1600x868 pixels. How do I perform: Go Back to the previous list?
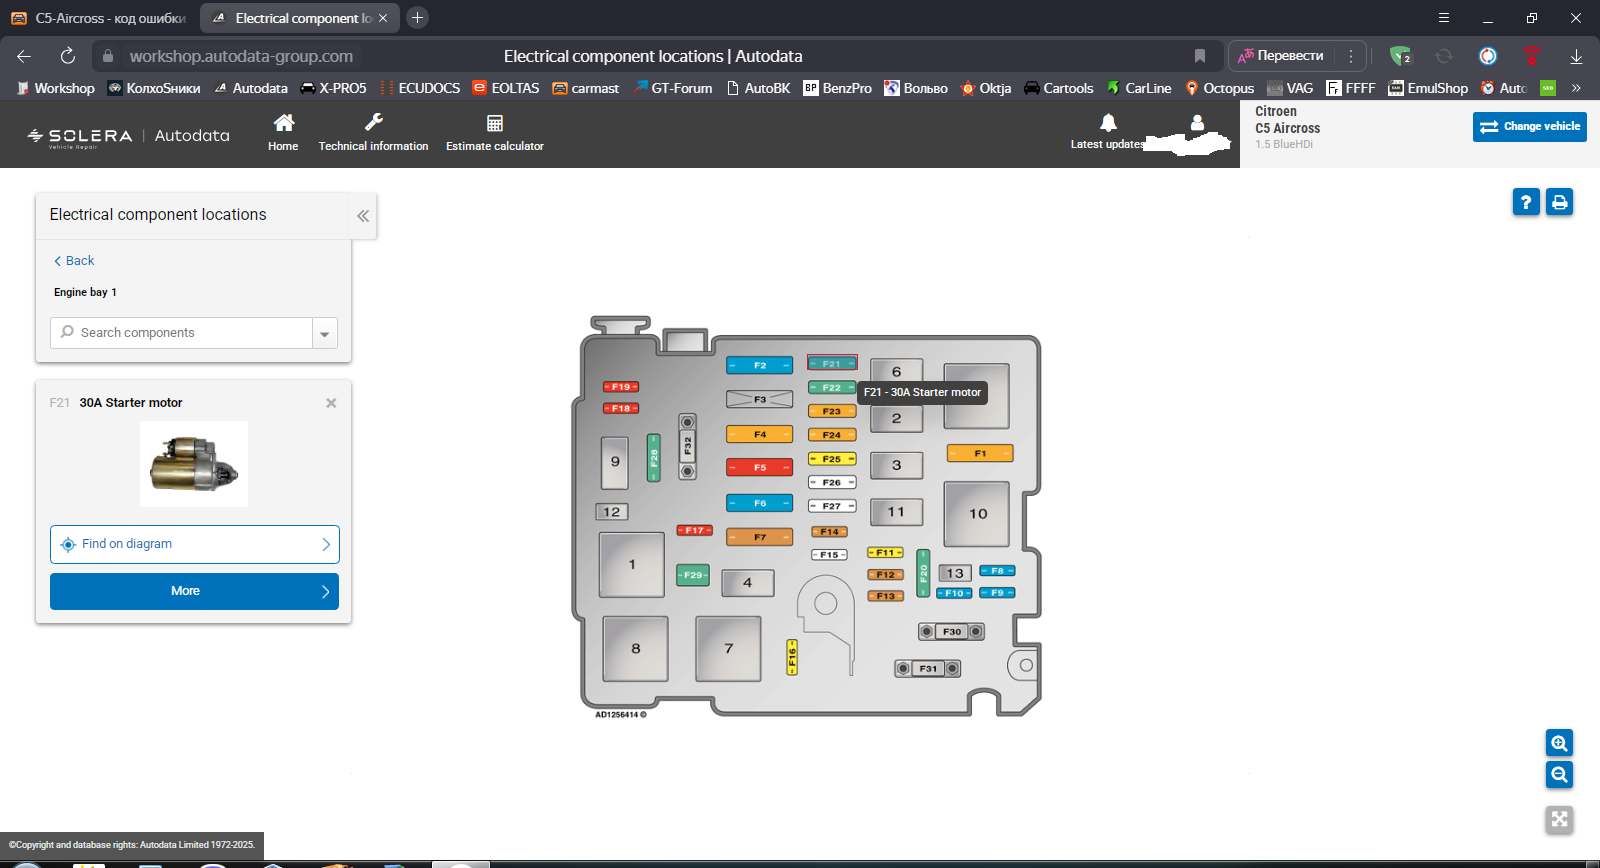[x=74, y=261]
